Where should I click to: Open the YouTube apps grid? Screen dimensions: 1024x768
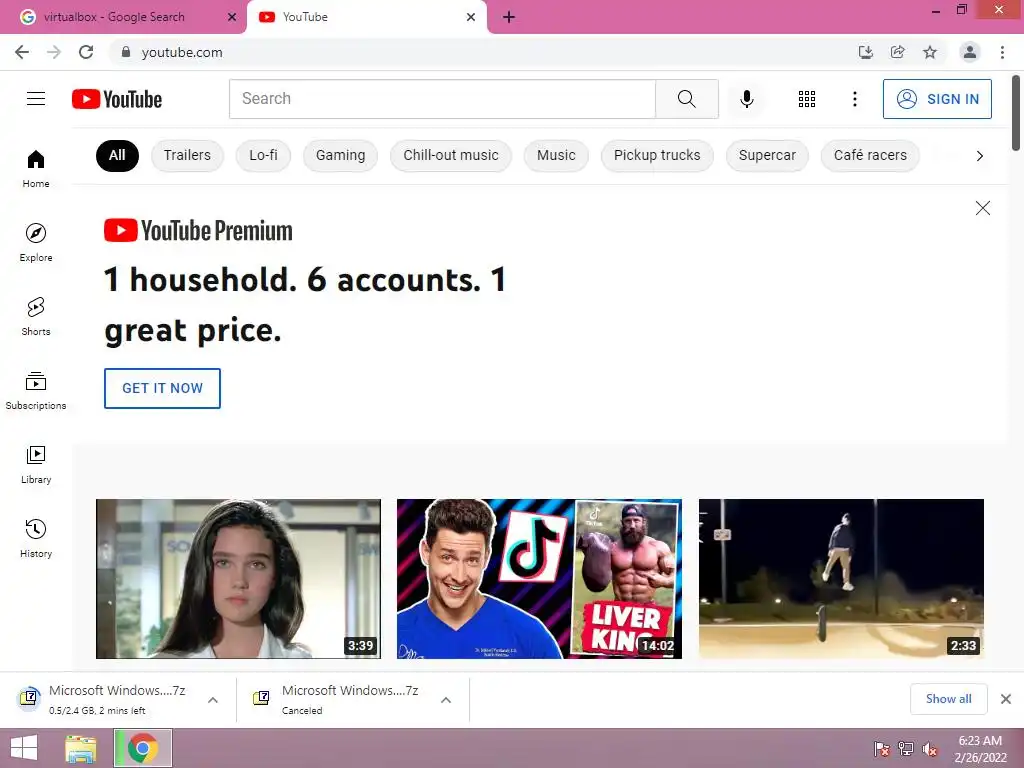807,99
